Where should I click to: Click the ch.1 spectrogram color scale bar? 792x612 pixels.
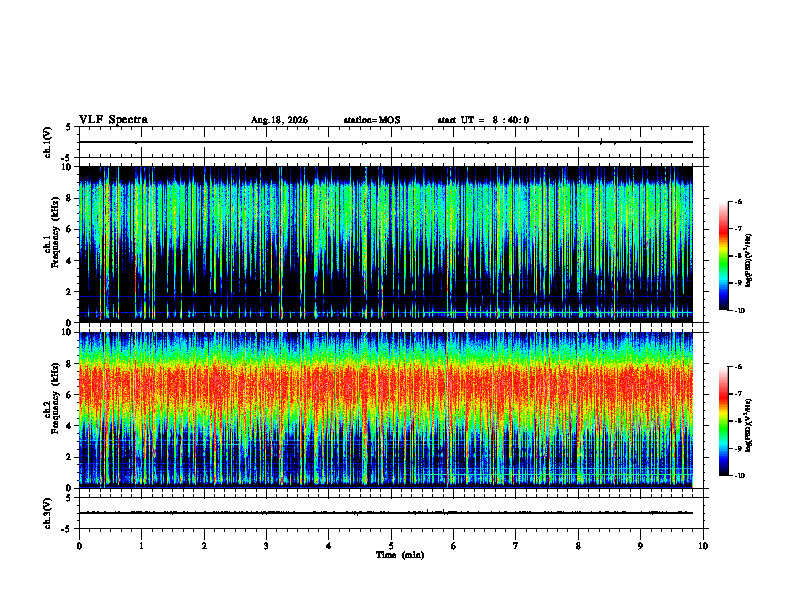point(723,256)
